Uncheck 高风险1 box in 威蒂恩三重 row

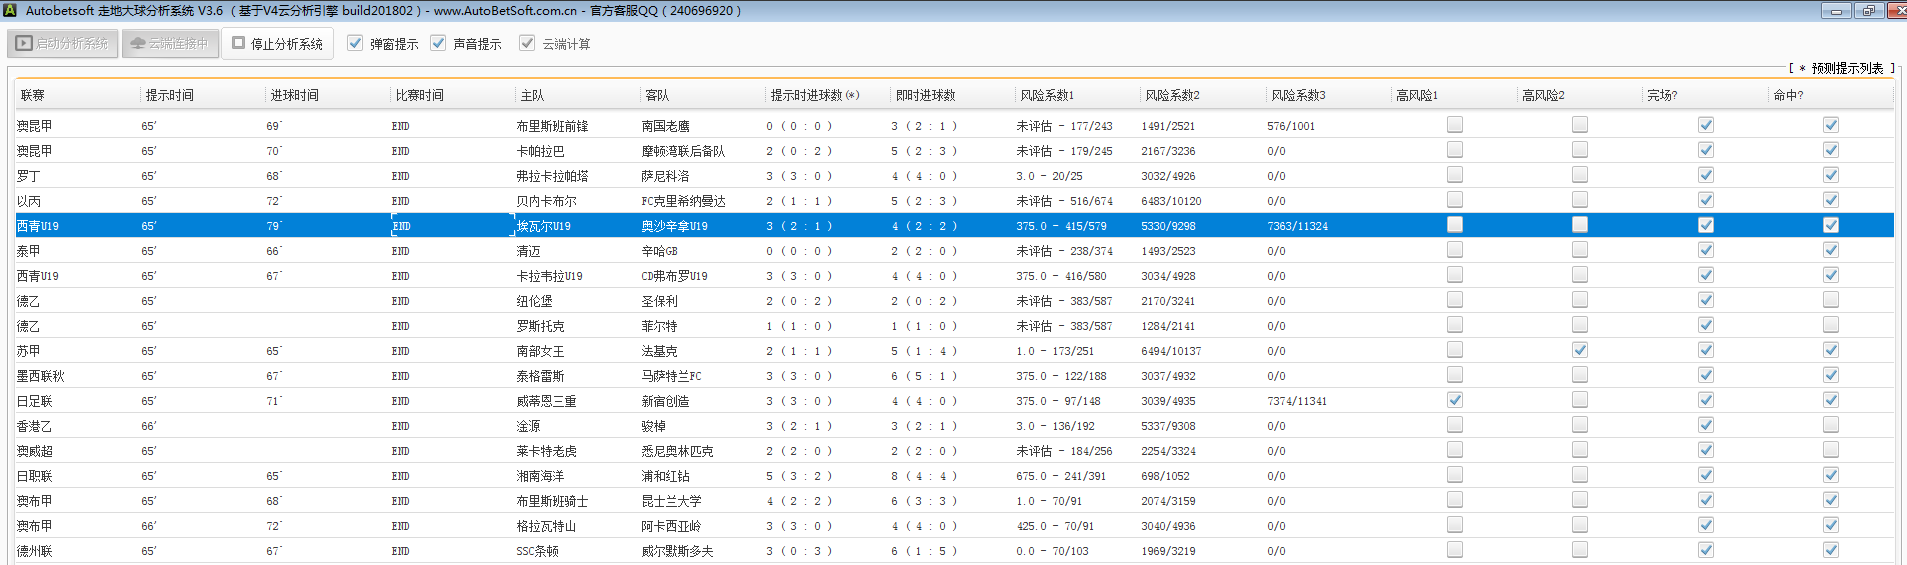[1455, 400]
